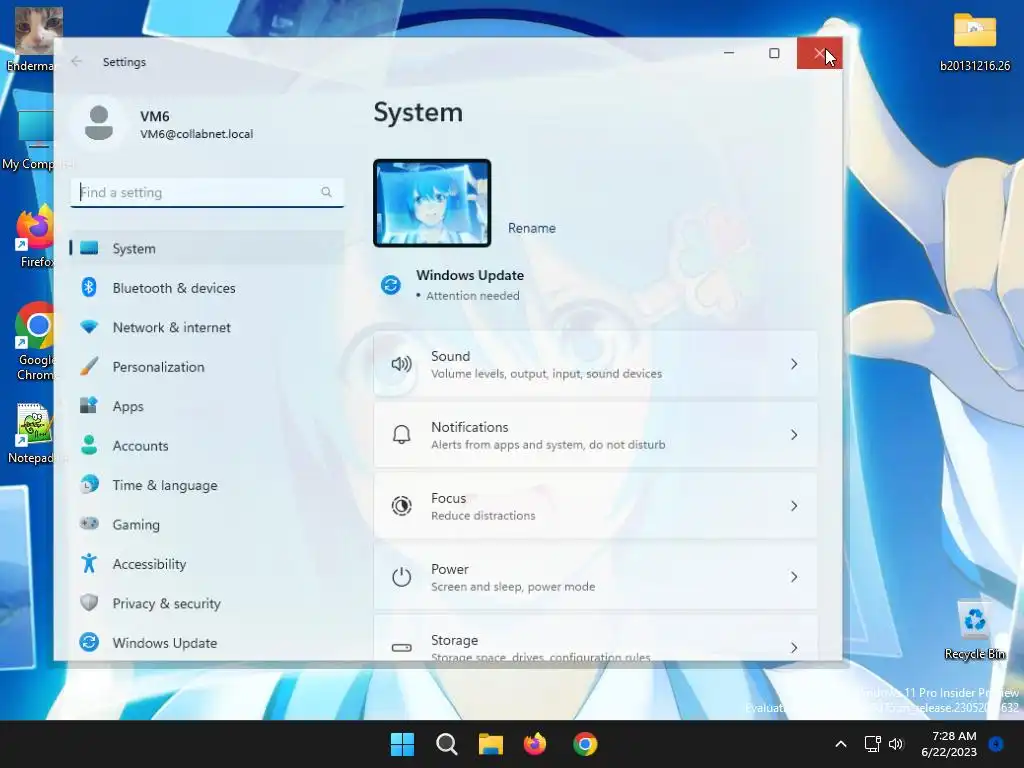Expand the Sound settings chevron

tap(794, 364)
